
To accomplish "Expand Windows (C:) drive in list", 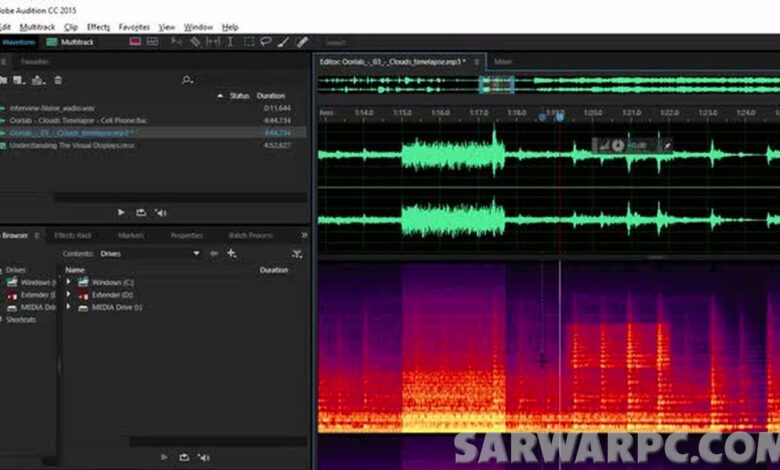I will [x=69, y=282].
